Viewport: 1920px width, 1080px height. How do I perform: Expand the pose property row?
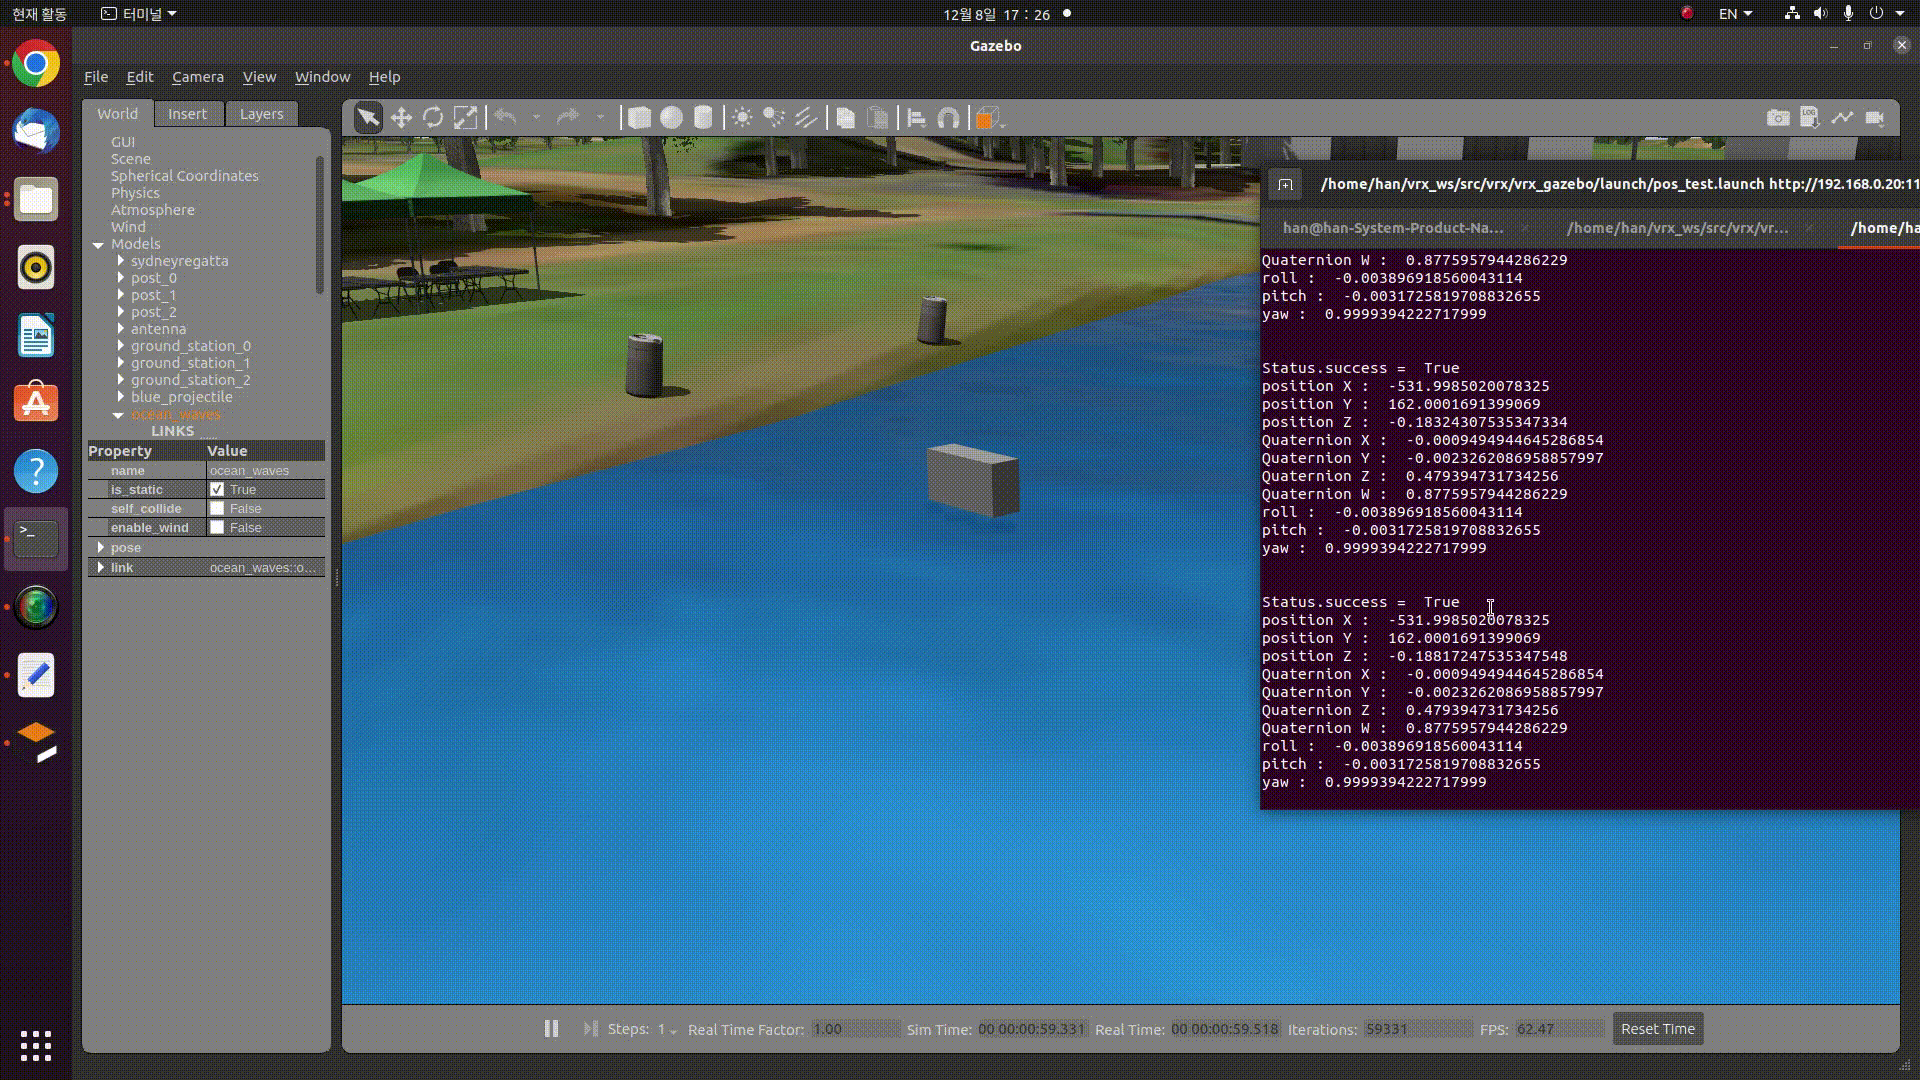coord(101,548)
